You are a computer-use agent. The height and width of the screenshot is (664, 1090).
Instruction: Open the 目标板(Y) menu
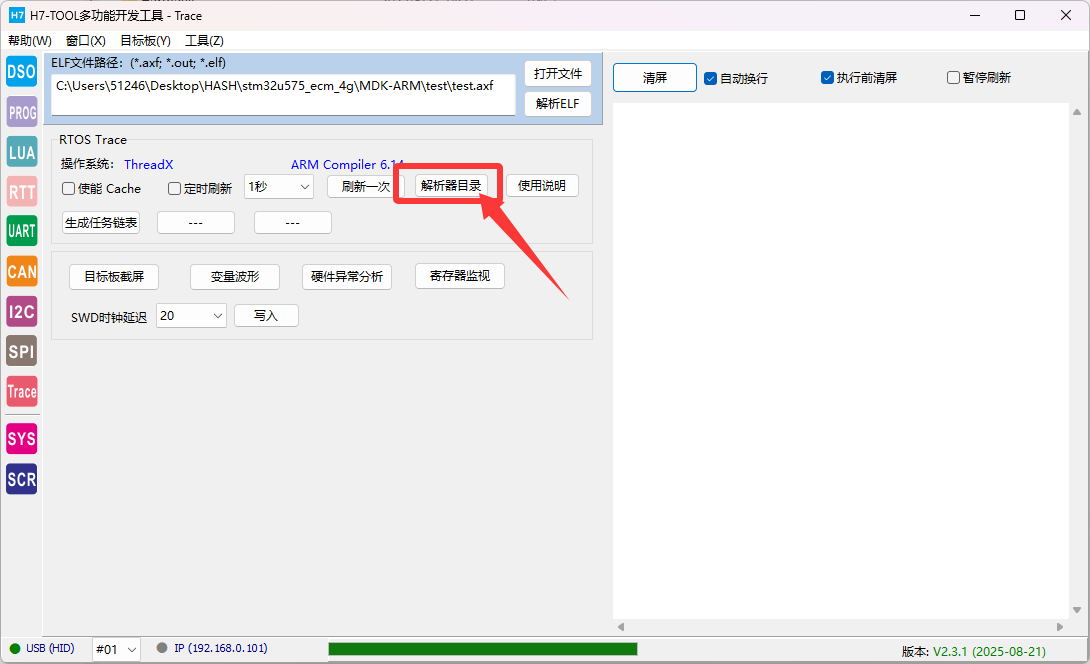145,41
